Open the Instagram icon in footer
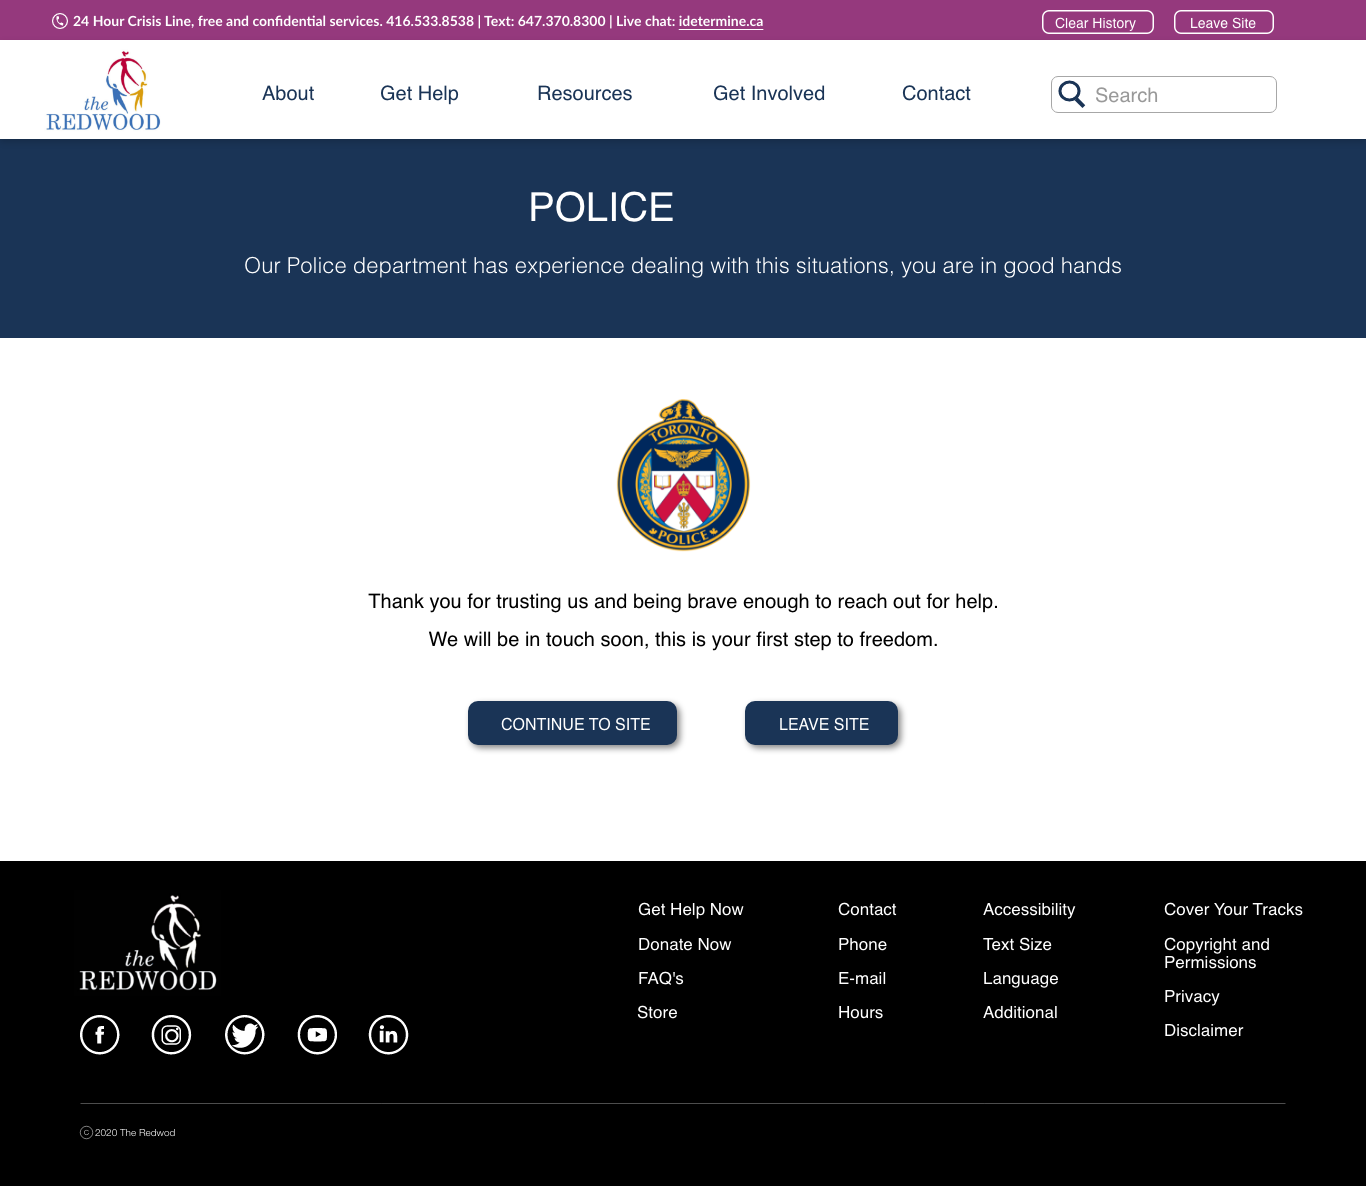 (x=172, y=1035)
